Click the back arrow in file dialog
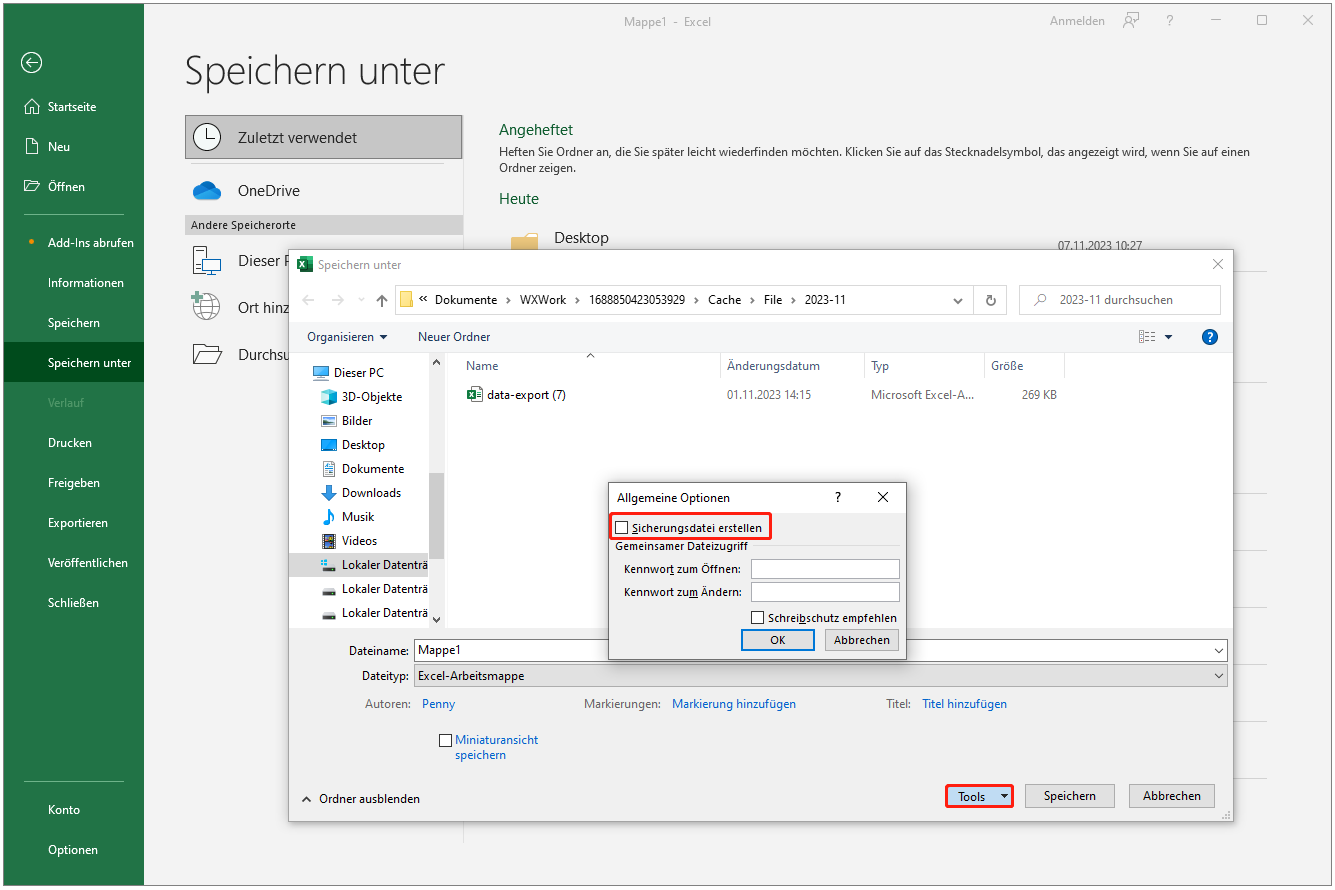Screen dimensions: 1335x890 [308, 300]
